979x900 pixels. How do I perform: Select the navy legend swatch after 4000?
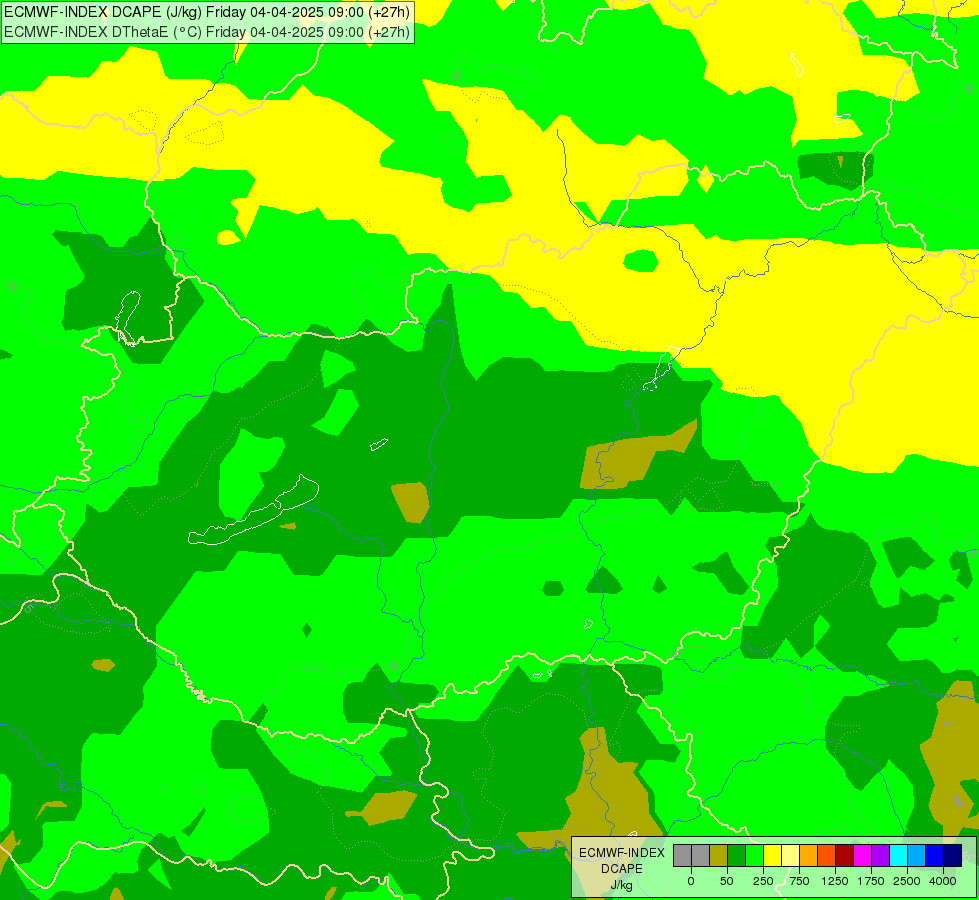click(952, 856)
